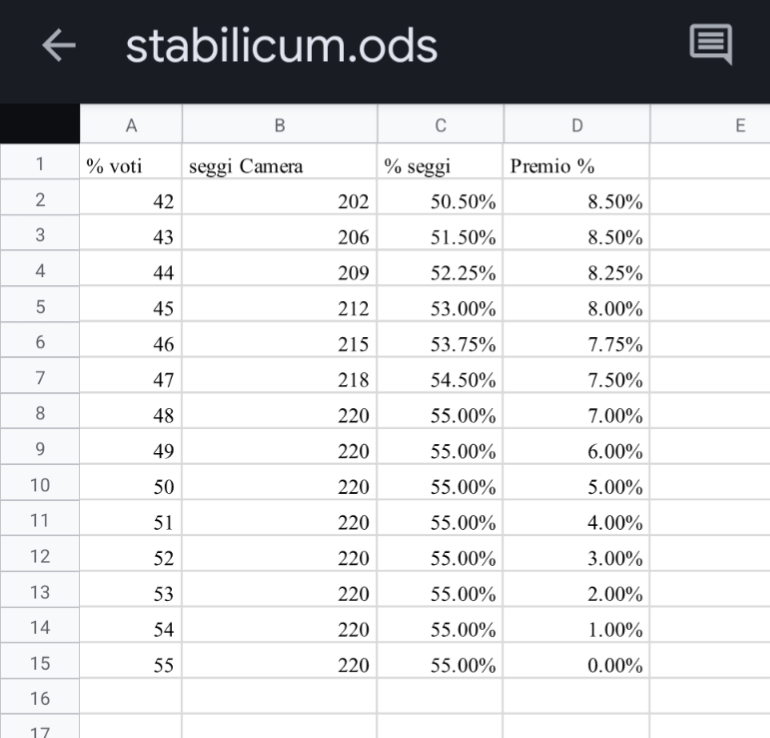
Task: Select the "Premio %" header cell
Action: point(577,162)
